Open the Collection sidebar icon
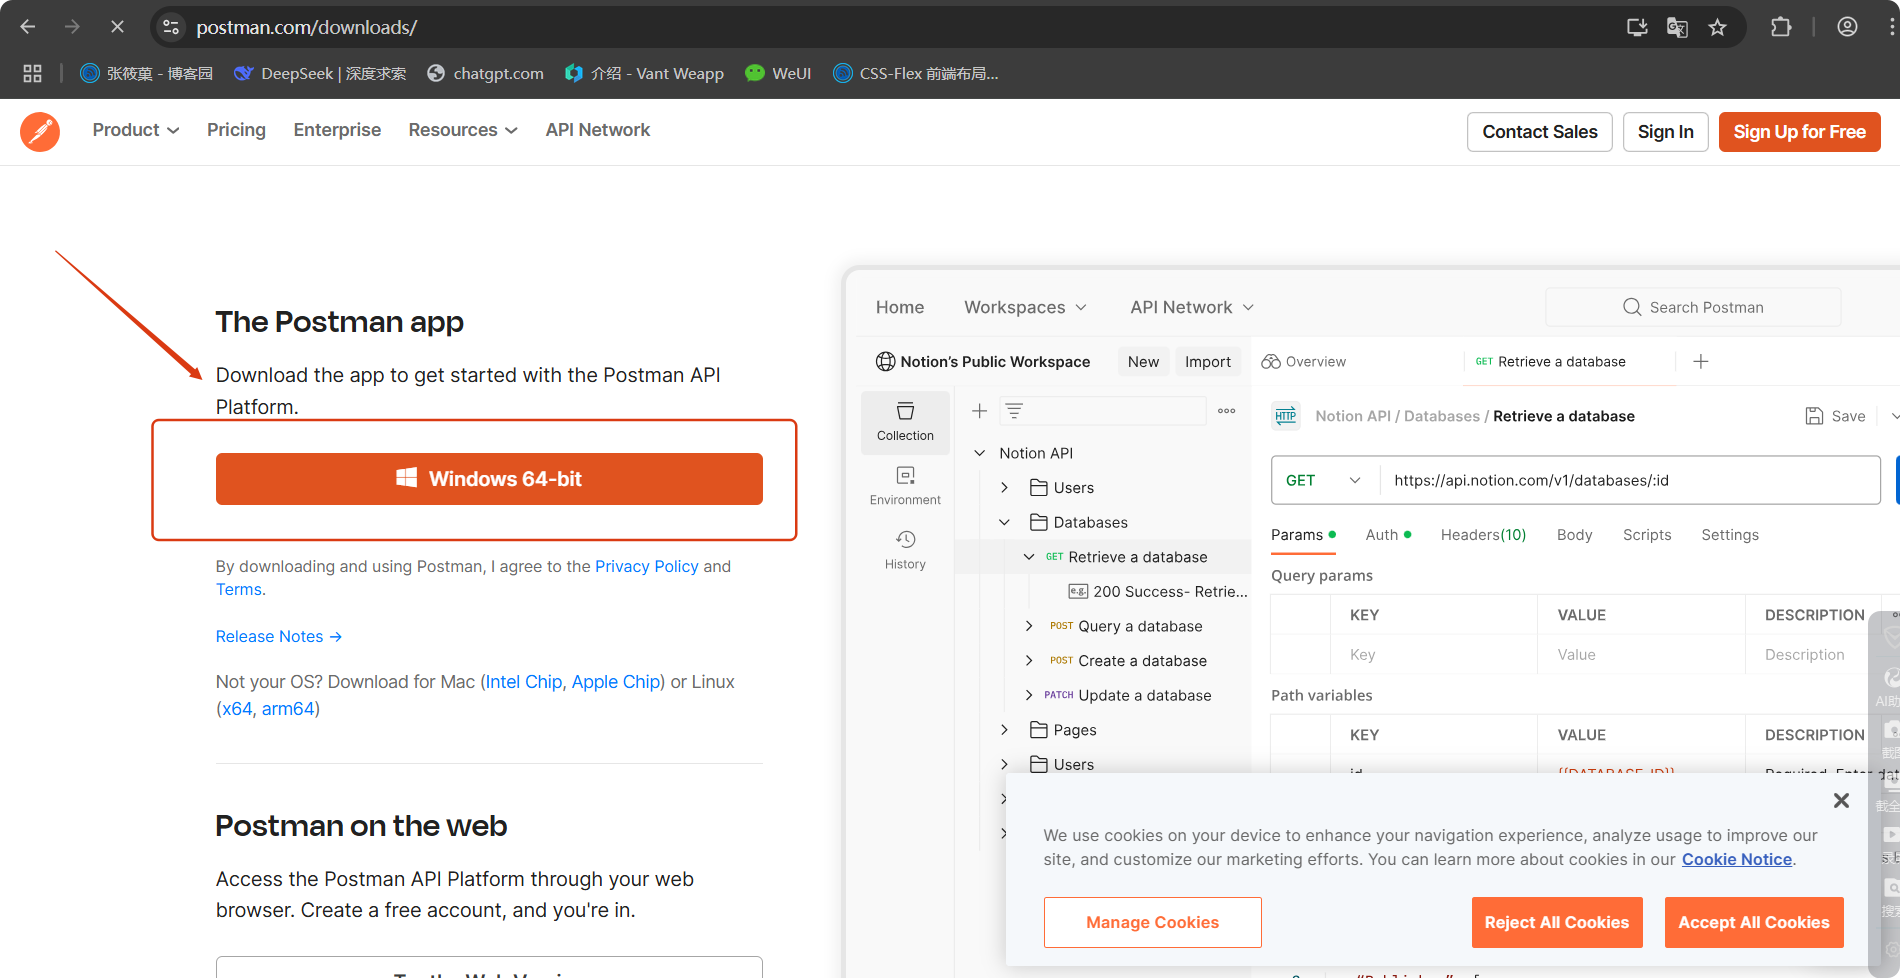The image size is (1900, 978). (905, 422)
